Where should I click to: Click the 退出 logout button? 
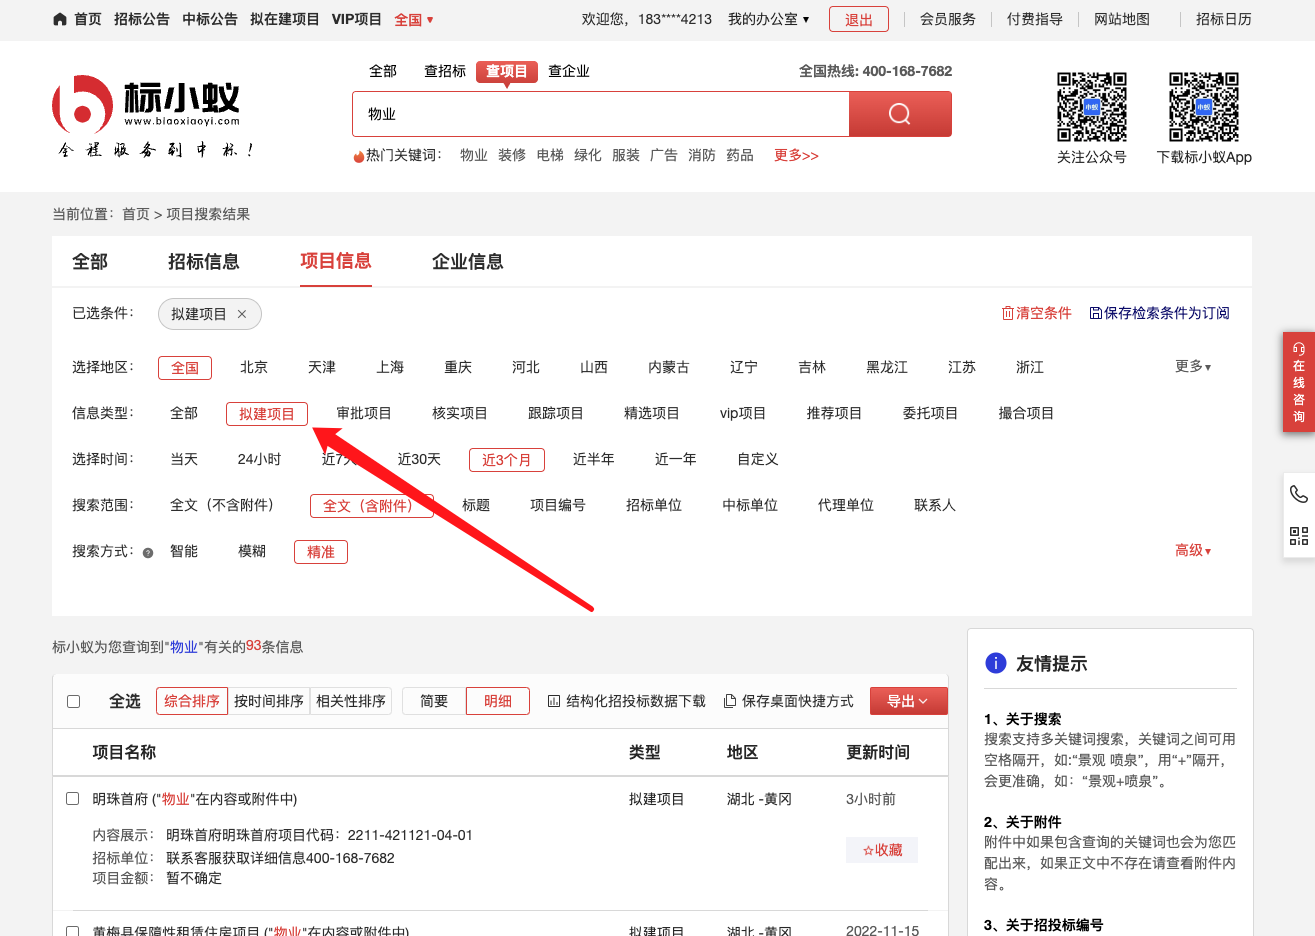[x=858, y=19]
